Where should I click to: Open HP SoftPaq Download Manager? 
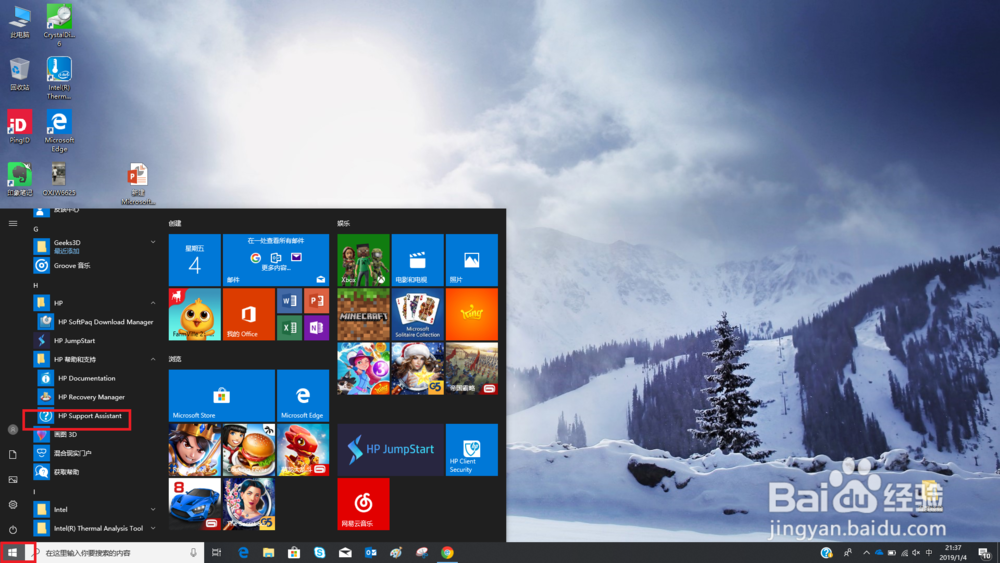(x=105, y=322)
